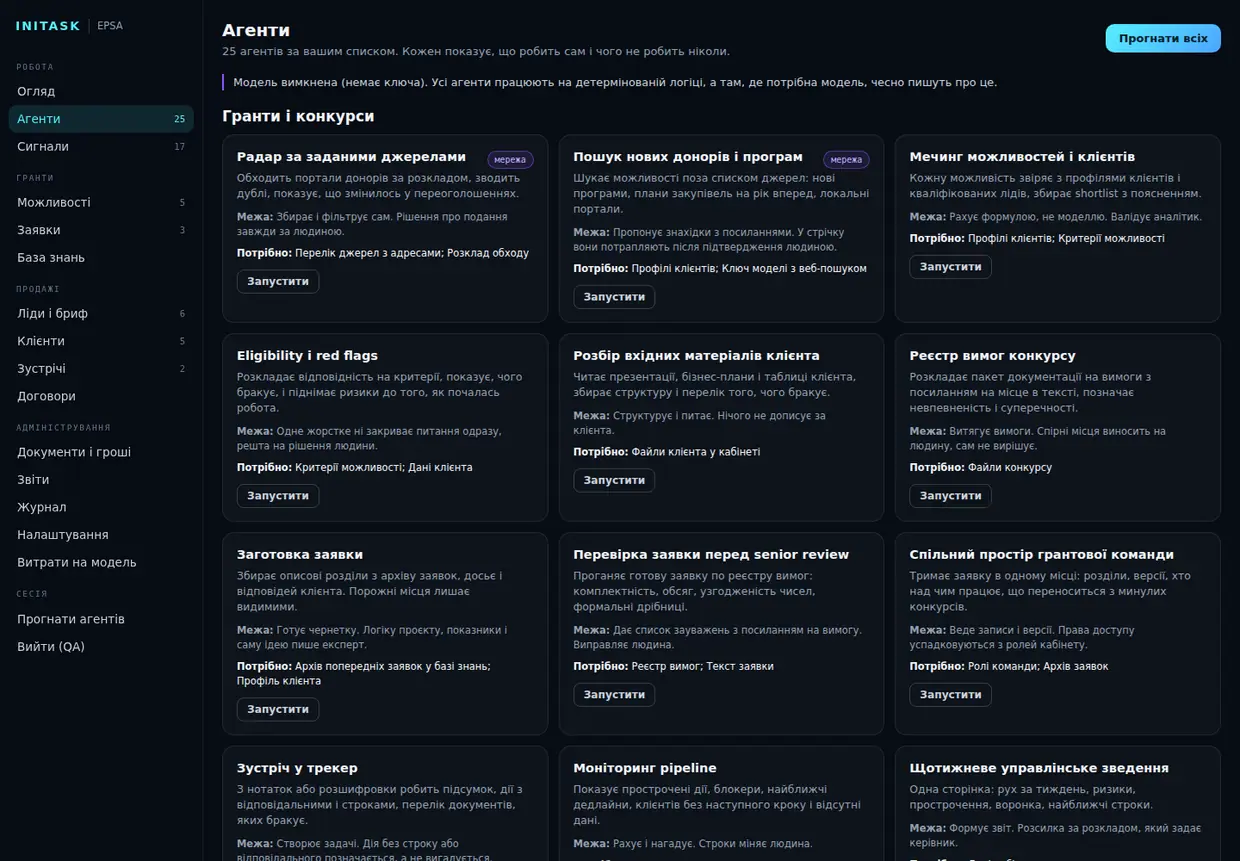Image resolution: width=1240 pixels, height=861 pixels.
Task: Run the Радар за заданими джерелами agent
Action: 278,281
